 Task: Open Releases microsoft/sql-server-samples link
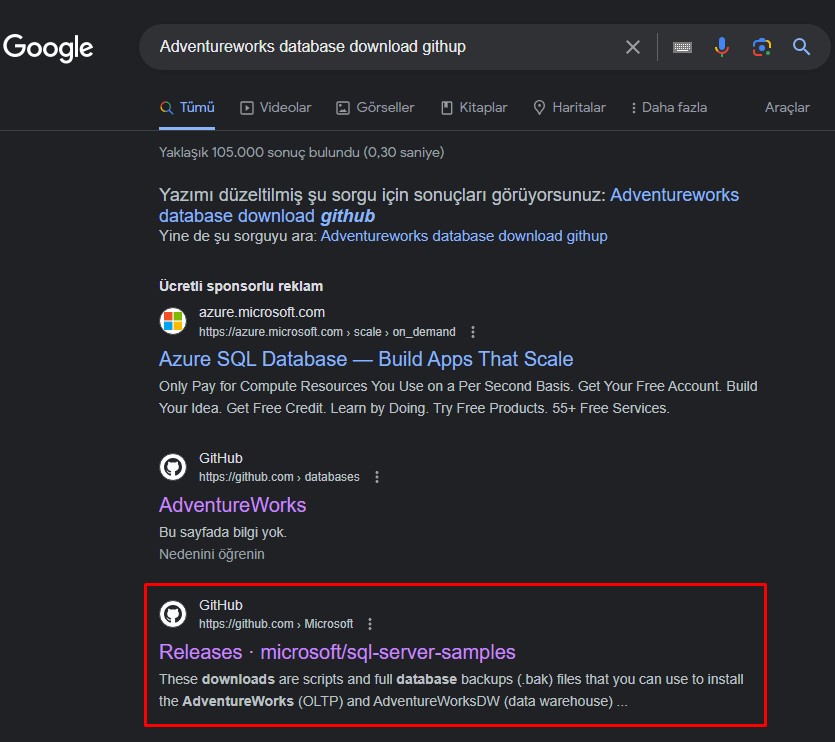(x=337, y=652)
